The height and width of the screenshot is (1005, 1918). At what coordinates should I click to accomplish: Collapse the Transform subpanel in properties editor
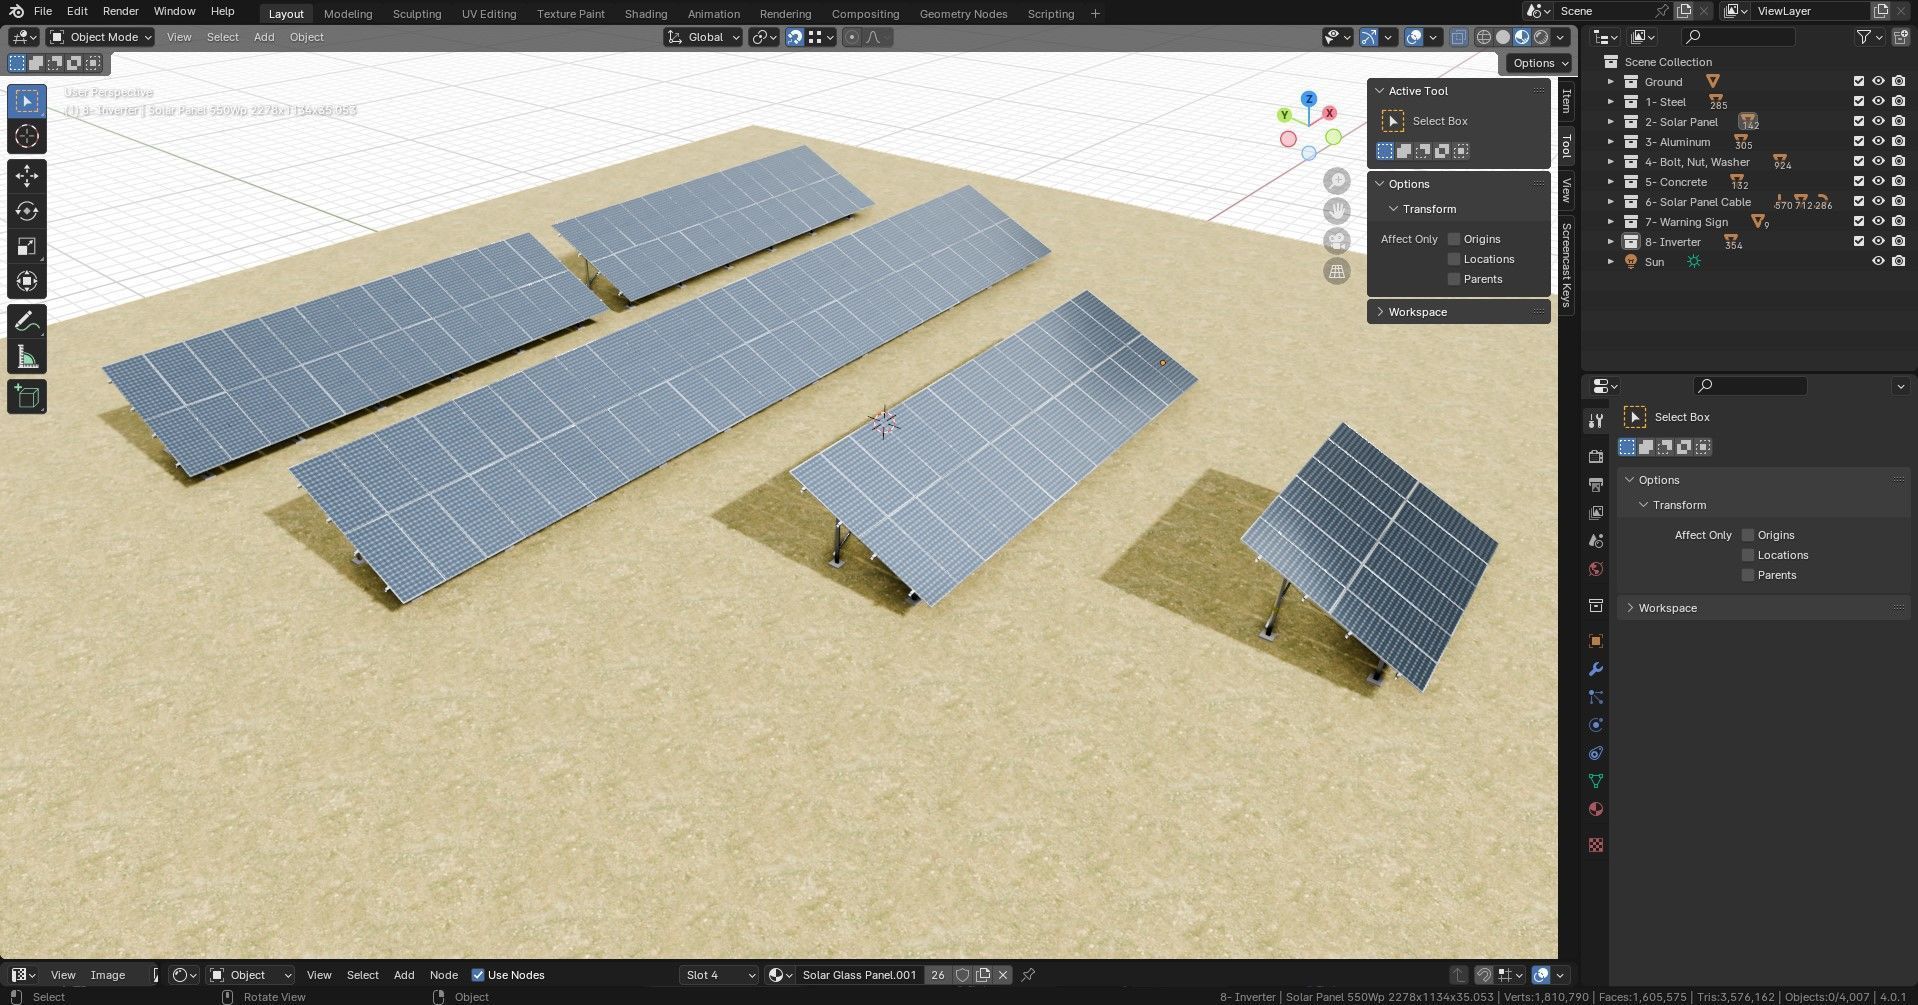click(x=1644, y=505)
